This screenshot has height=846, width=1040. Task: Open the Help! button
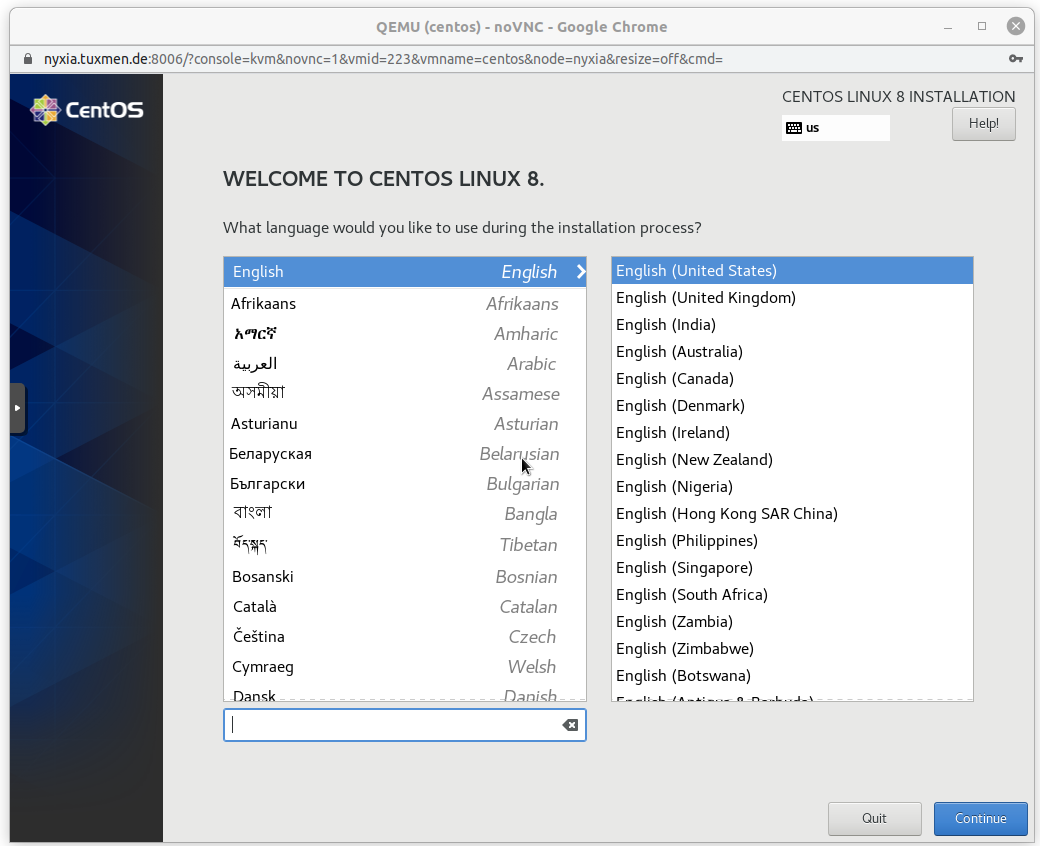coord(983,124)
